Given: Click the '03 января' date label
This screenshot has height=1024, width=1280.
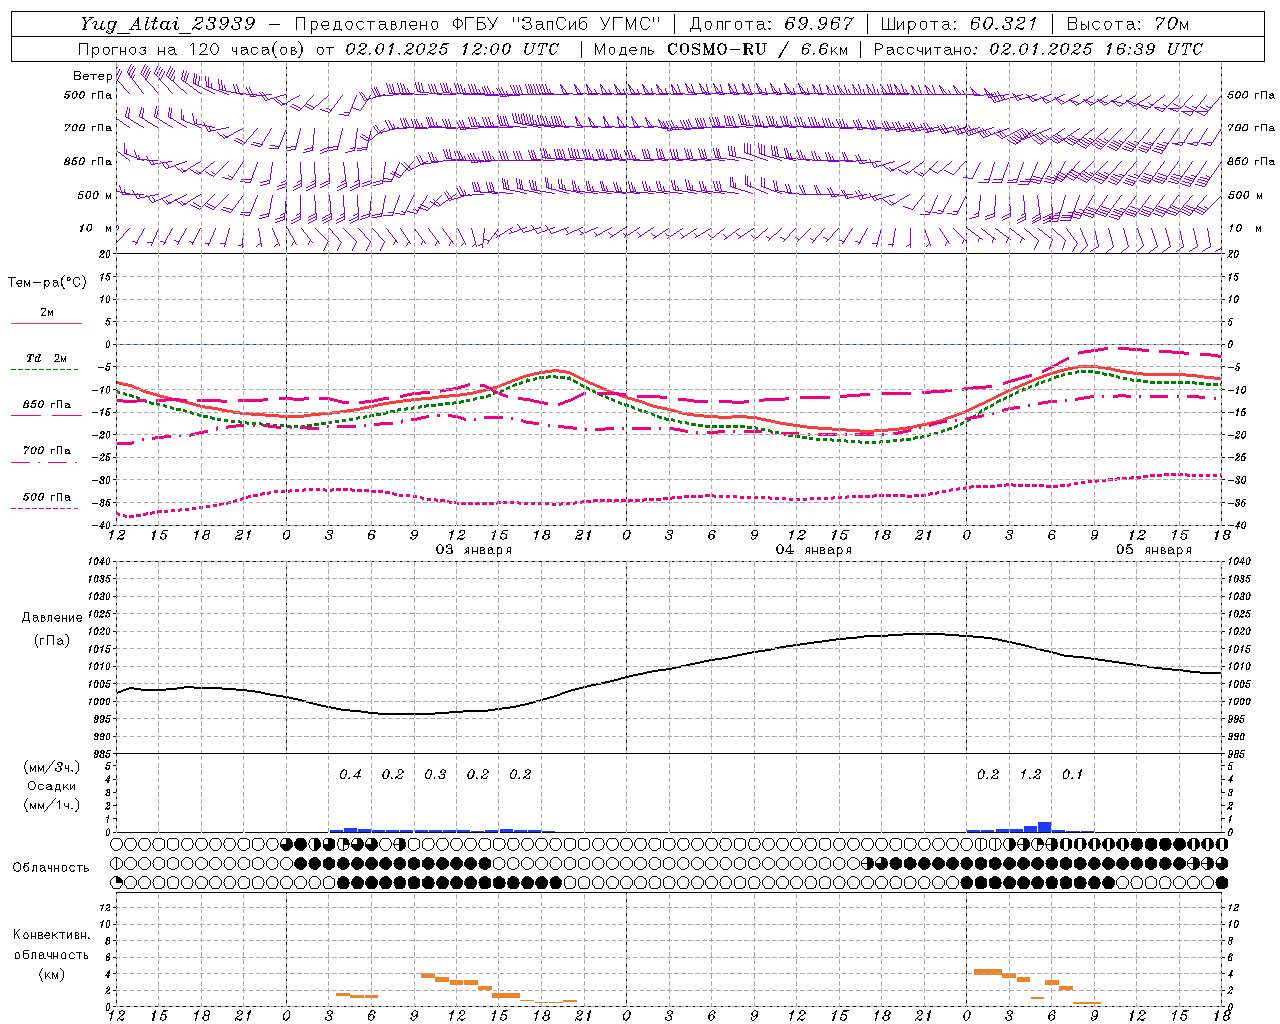Looking at the screenshot, I should click(x=473, y=550).
